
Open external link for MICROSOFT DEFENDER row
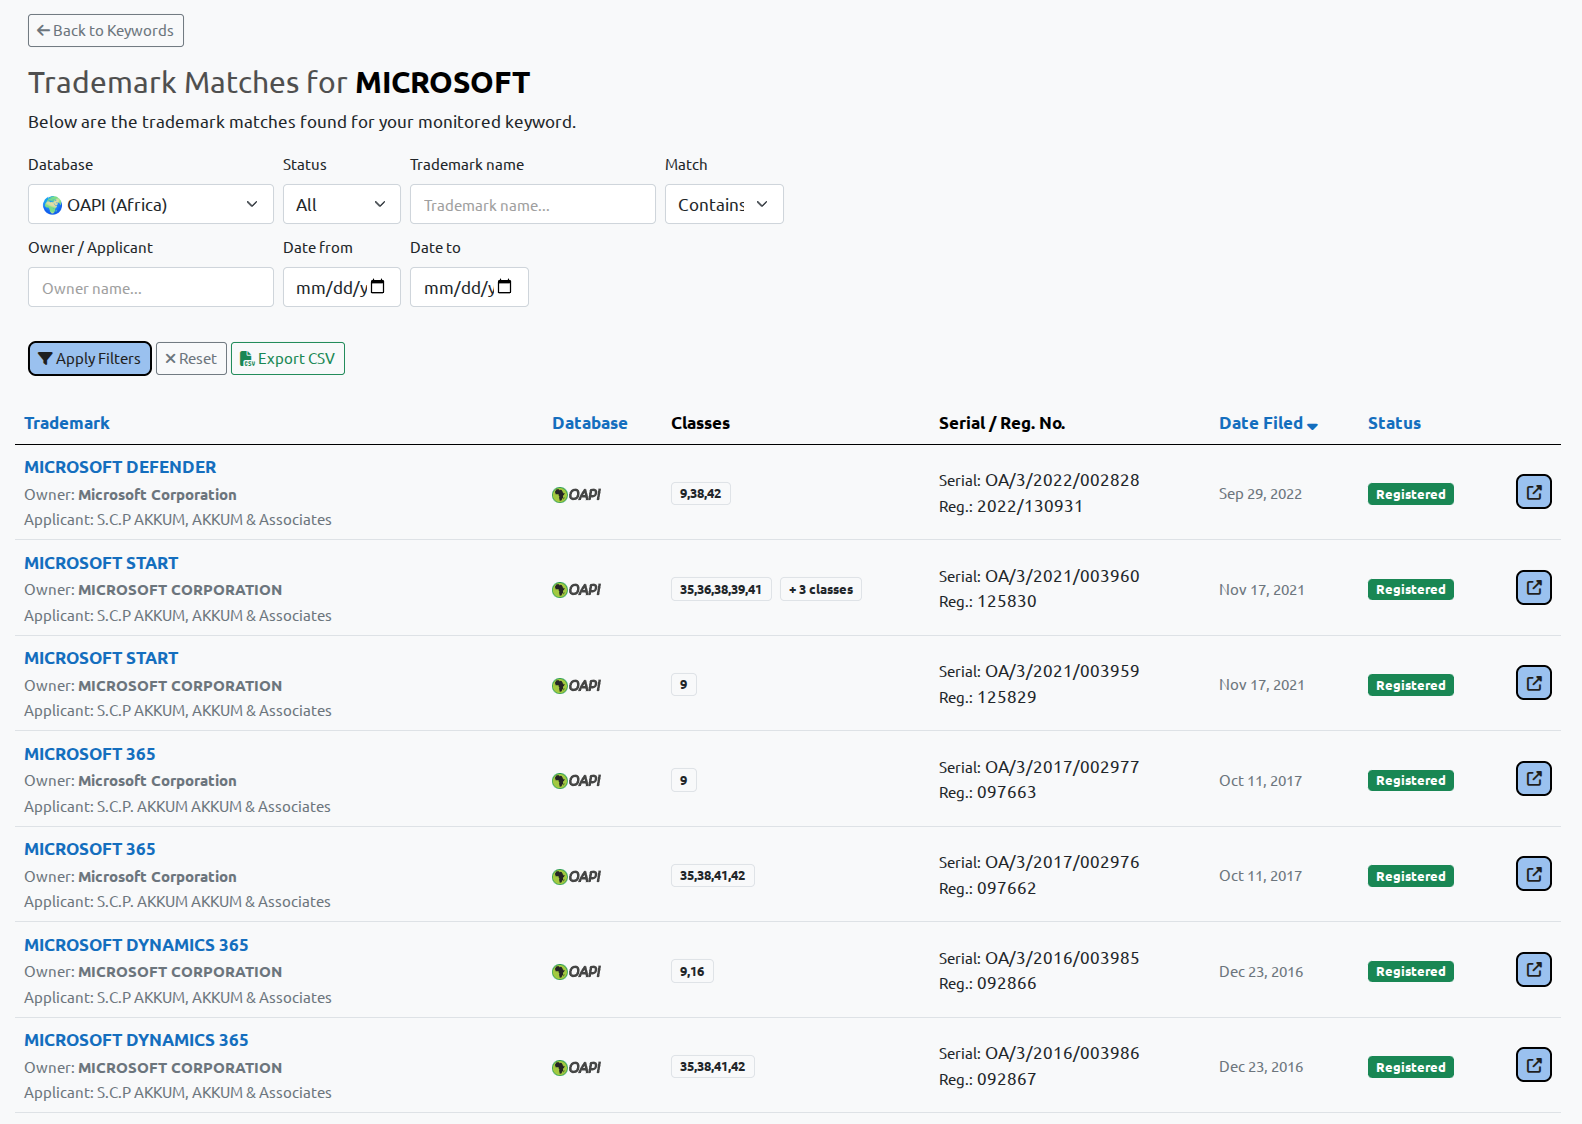point(1533,492)
